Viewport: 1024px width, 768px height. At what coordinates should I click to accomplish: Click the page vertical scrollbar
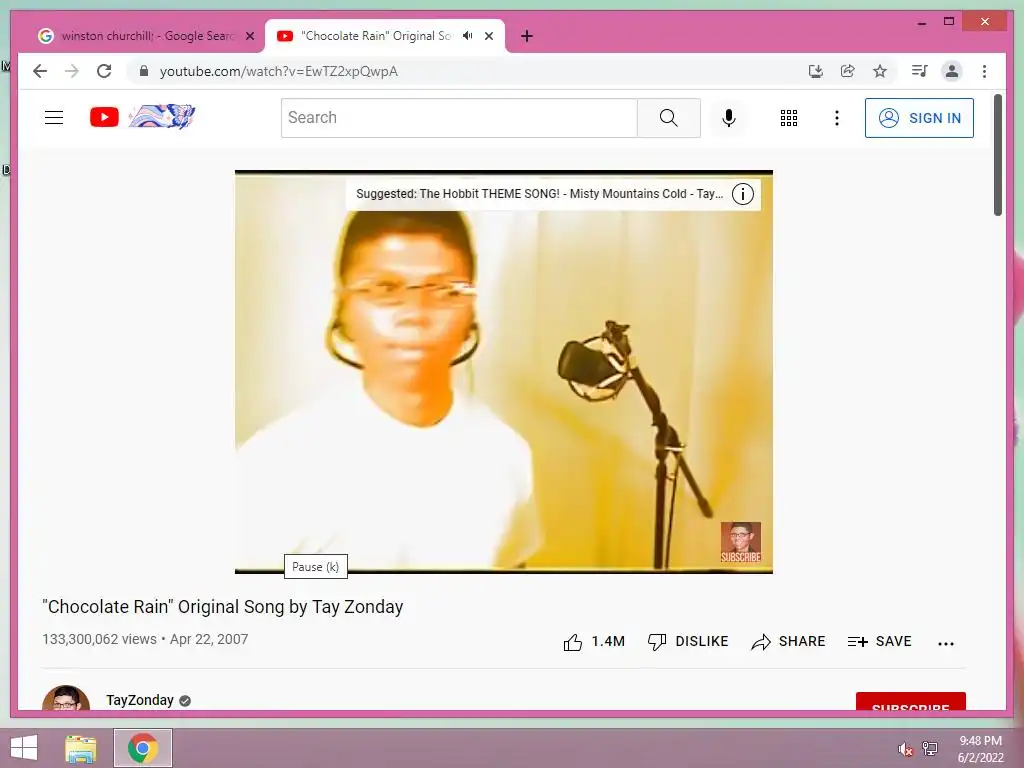[x=997, y=155]
